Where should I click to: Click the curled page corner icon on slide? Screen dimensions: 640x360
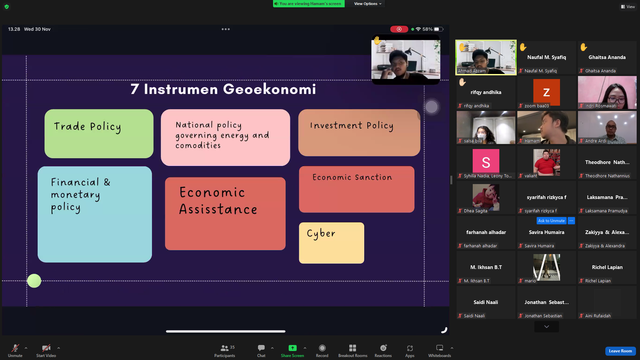tap(444, 329)
